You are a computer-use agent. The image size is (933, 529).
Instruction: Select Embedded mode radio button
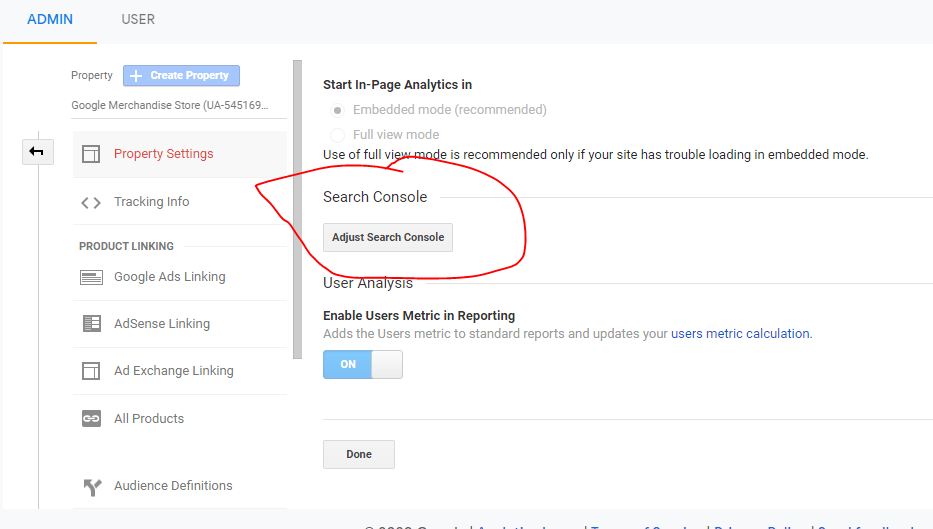tap(337, 110)
